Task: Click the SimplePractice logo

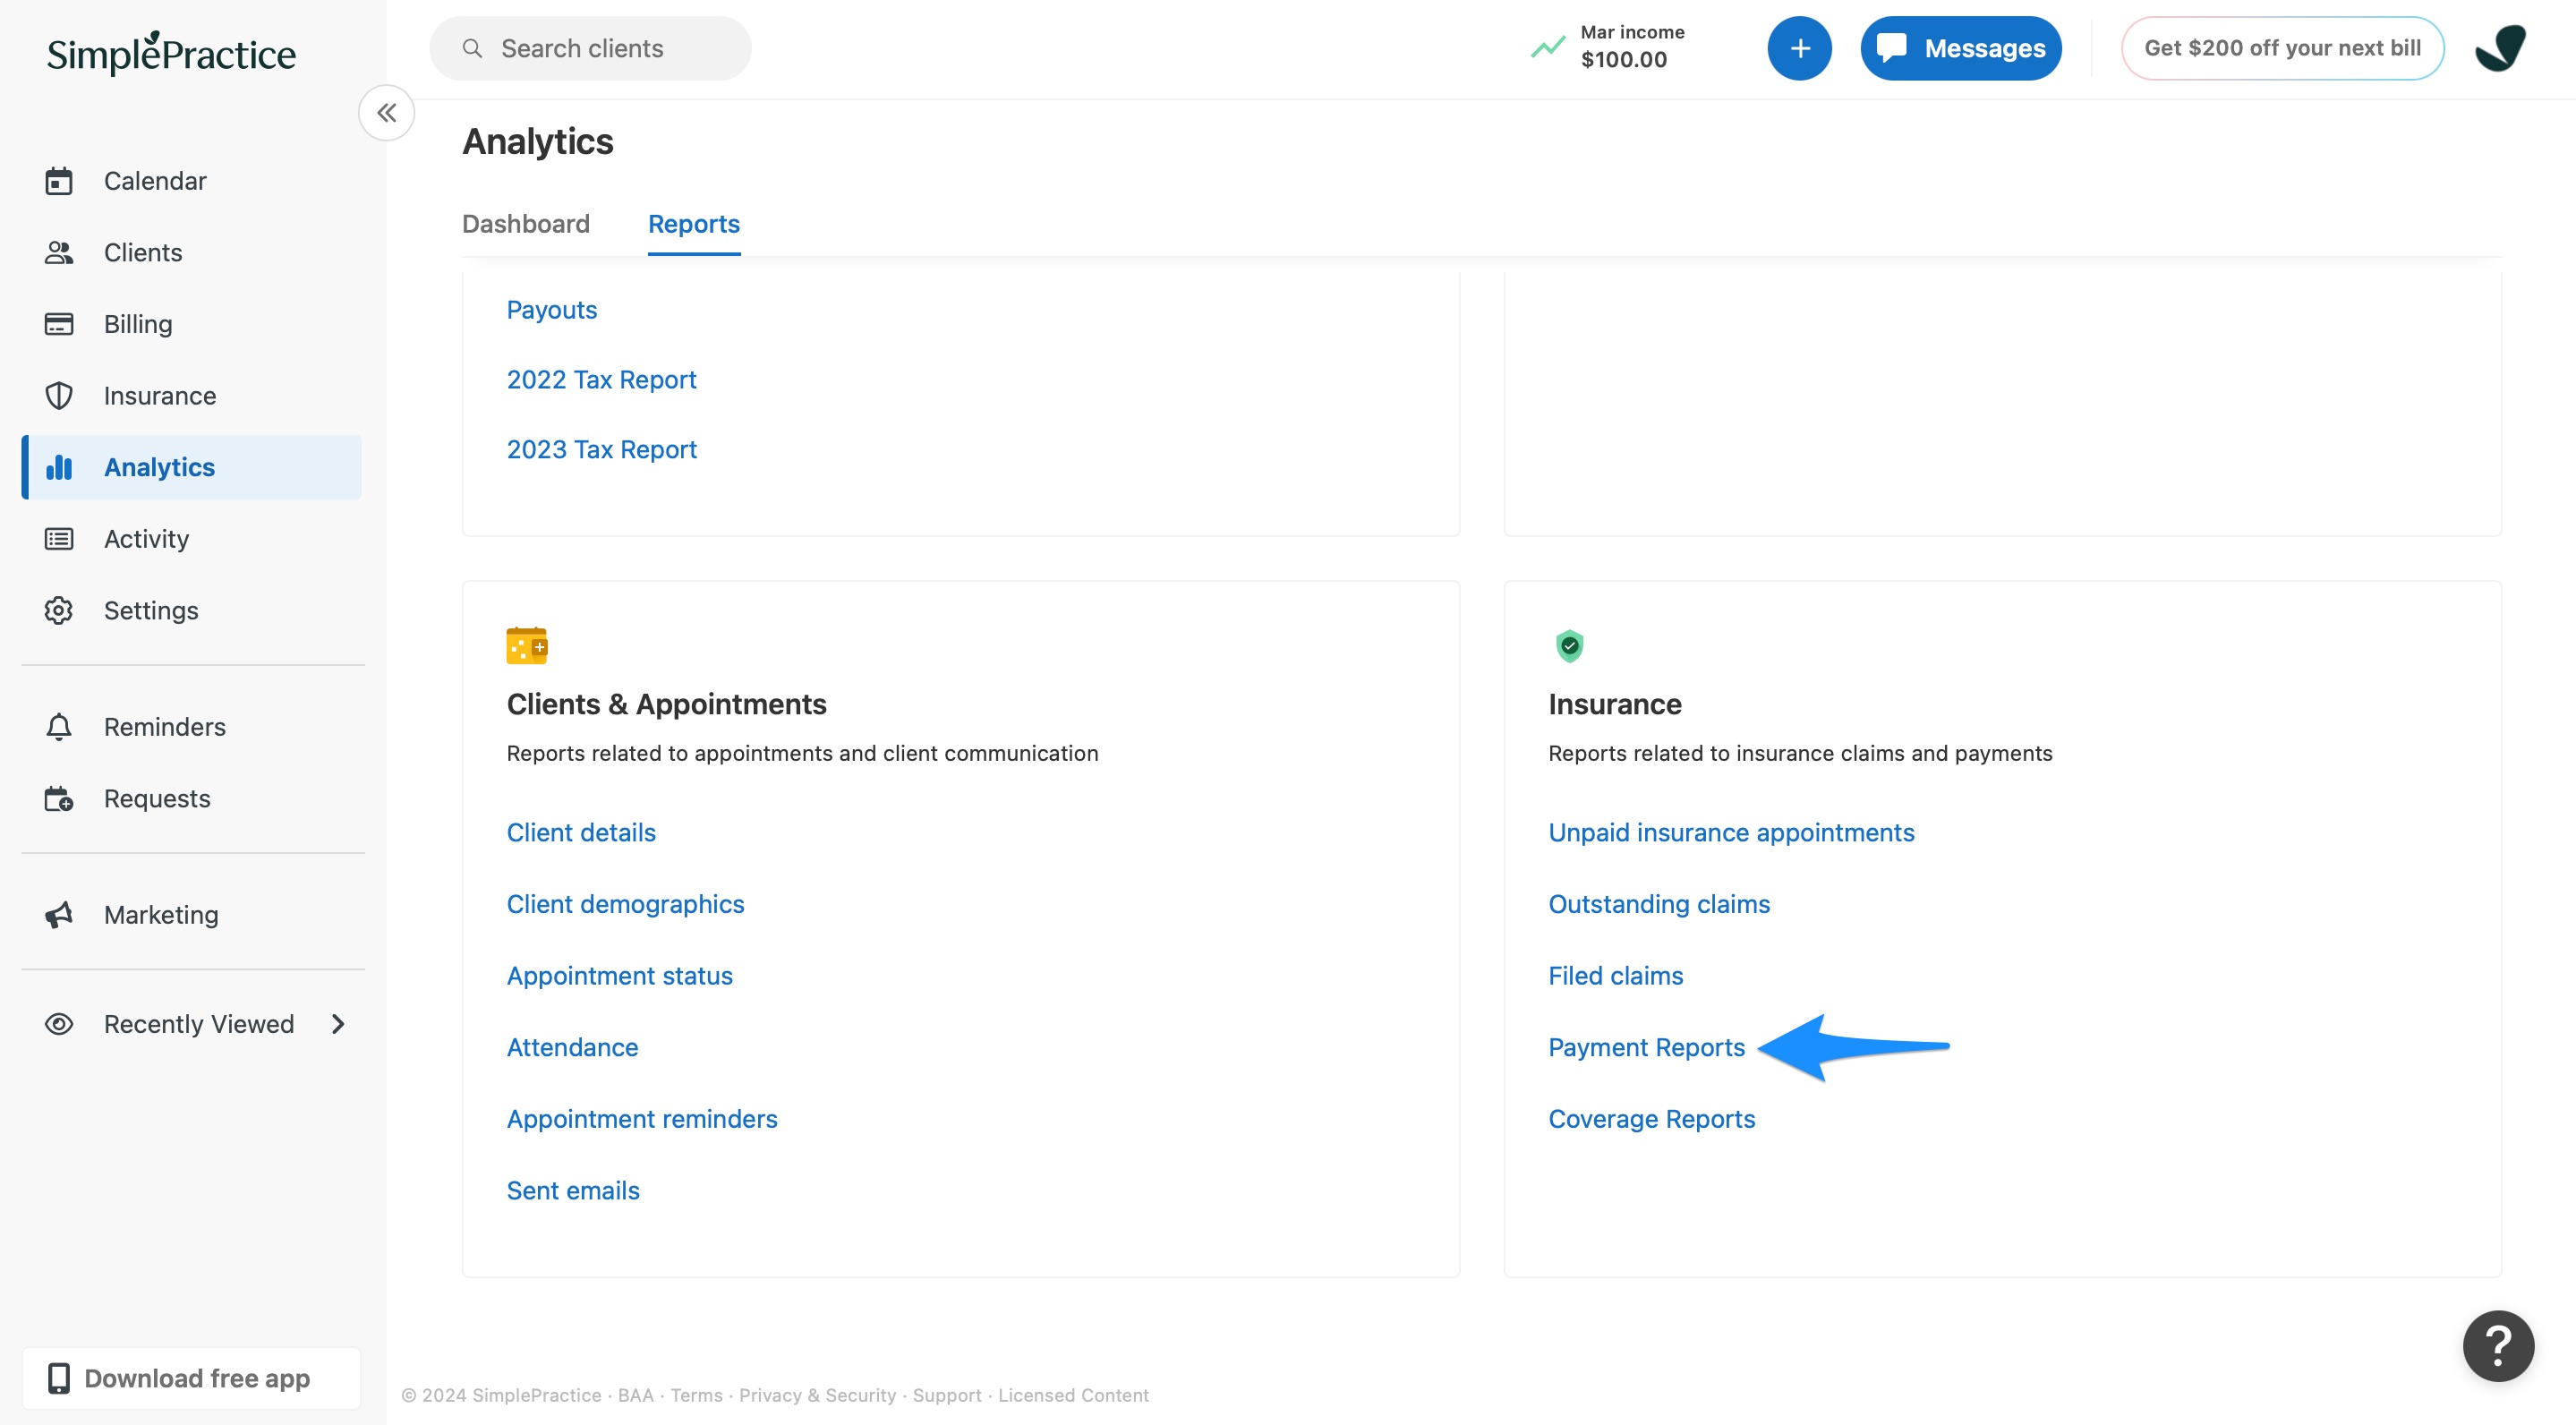Action: (x=171, y=53)
